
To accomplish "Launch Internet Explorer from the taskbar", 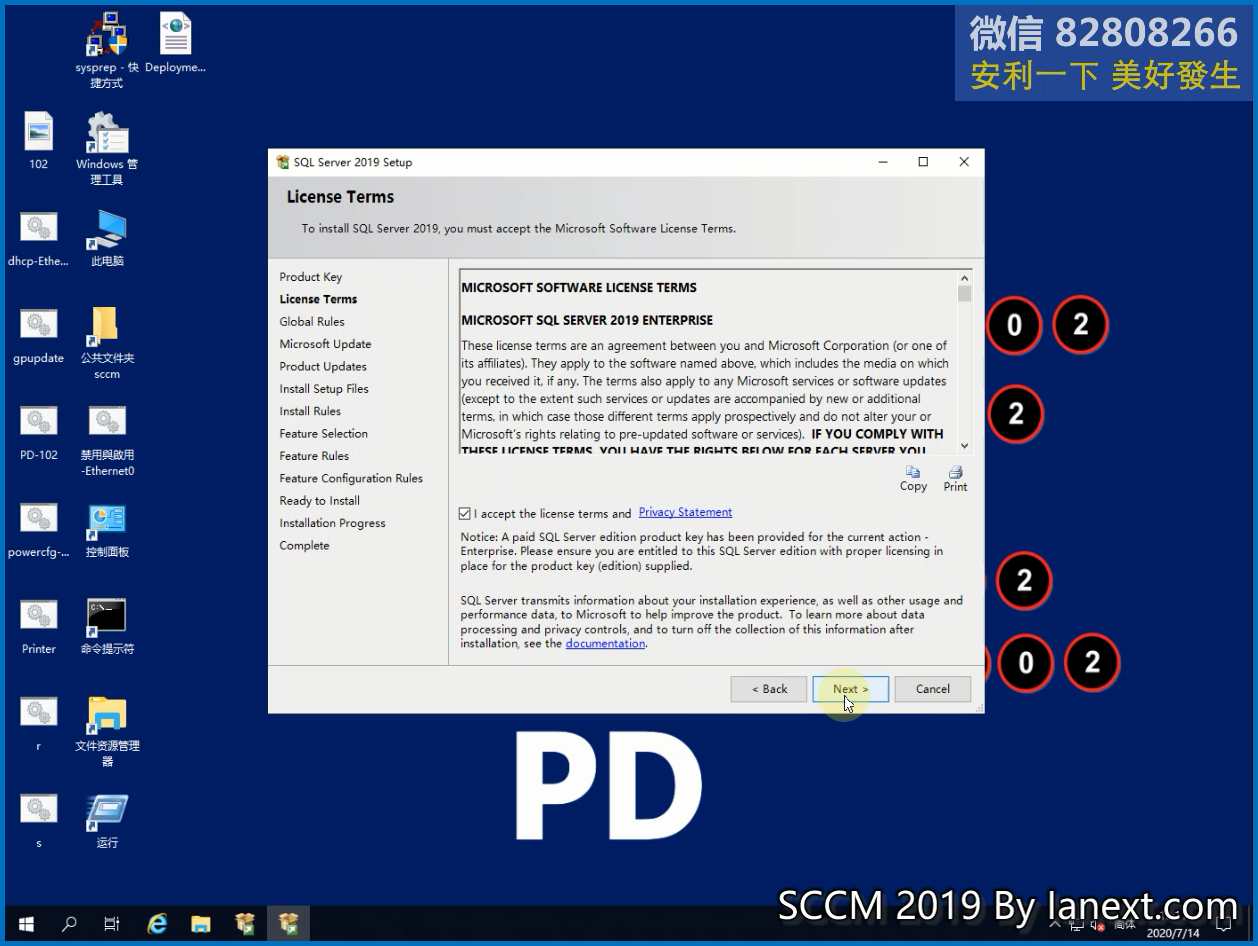I will tap(157, 924).
